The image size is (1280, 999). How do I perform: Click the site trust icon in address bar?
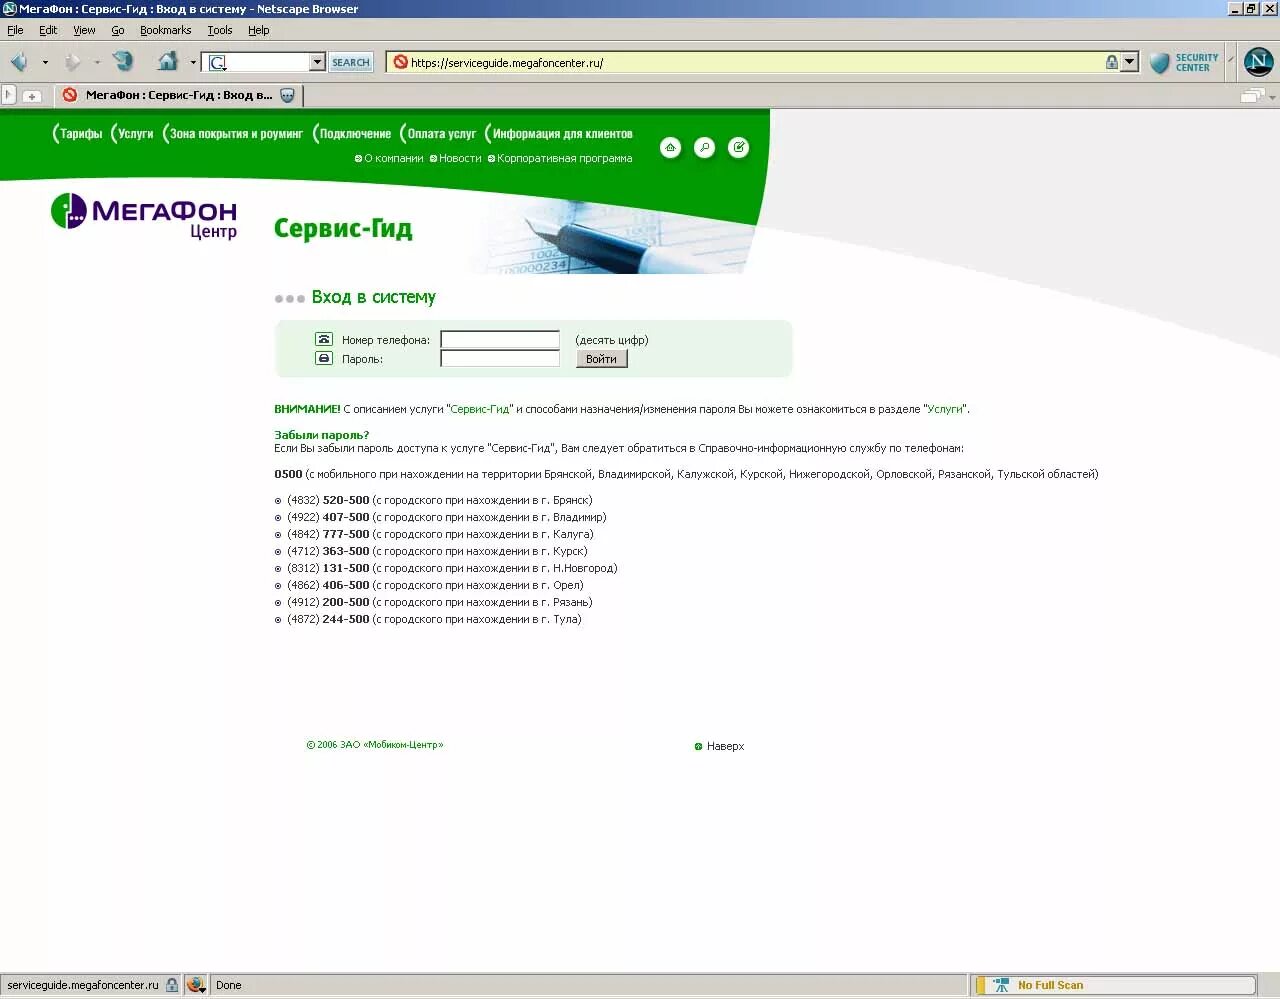400,62
